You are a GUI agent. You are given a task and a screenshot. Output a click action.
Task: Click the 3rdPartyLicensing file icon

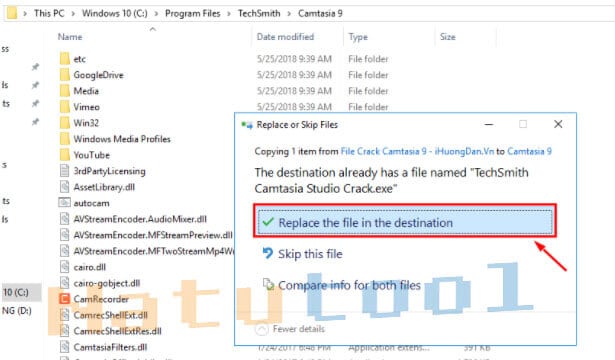pos(64,171)
